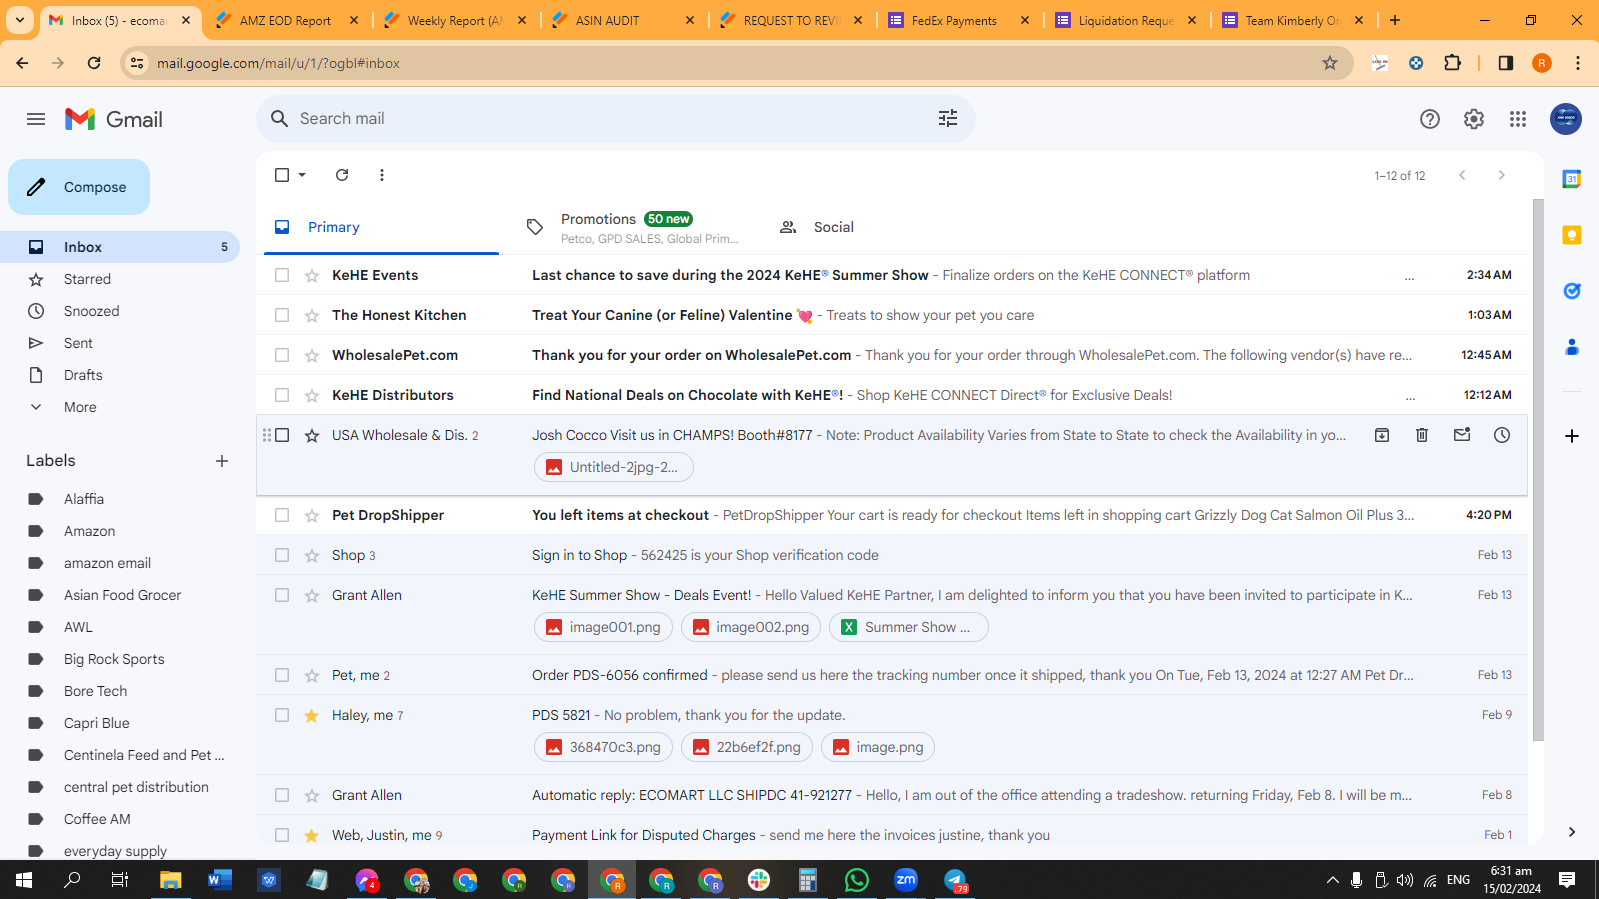Open the Support help icon
This screenshot has width=1599, height=899.
click(1430, 119)
